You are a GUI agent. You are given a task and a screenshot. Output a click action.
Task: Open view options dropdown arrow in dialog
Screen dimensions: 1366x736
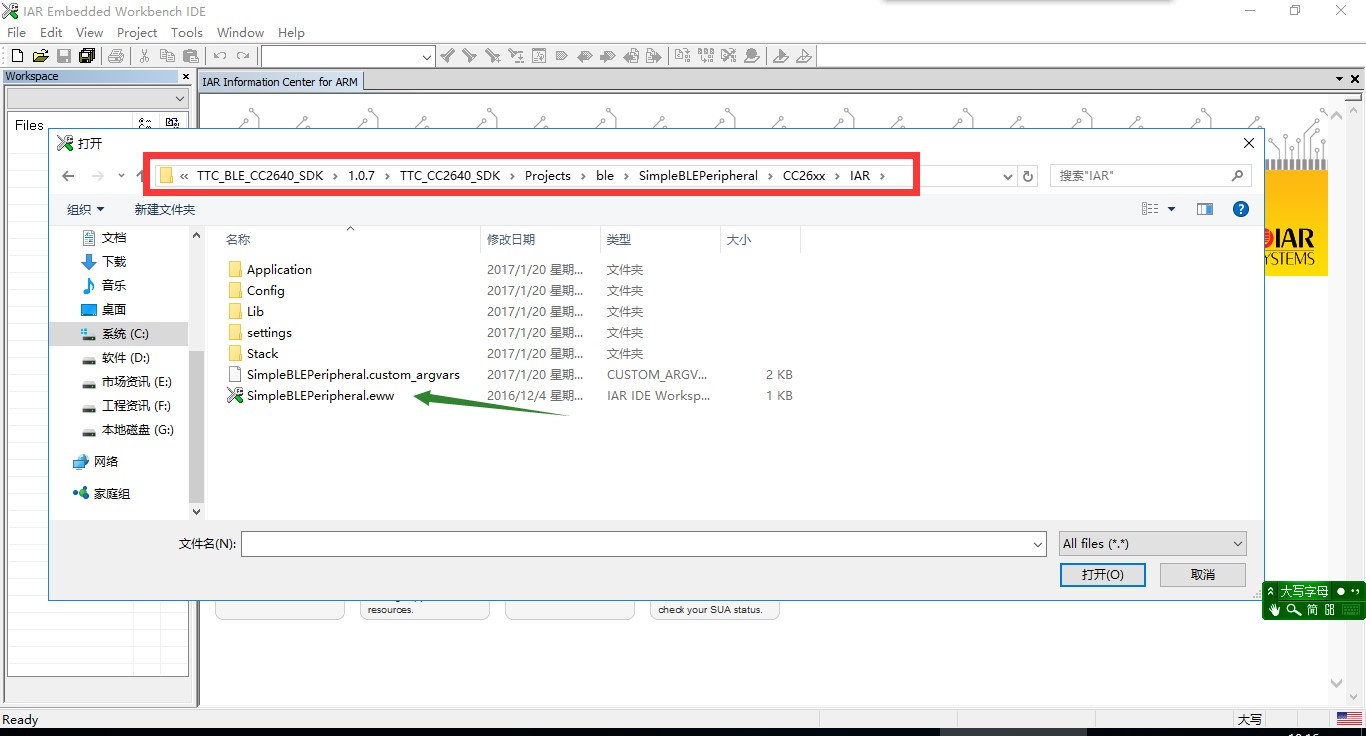click(x=1172, y=209)
